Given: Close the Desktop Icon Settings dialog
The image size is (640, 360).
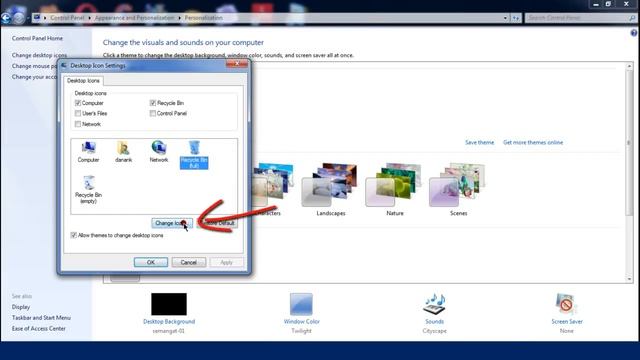Looking at the screenshot, I should click(237, 64).
